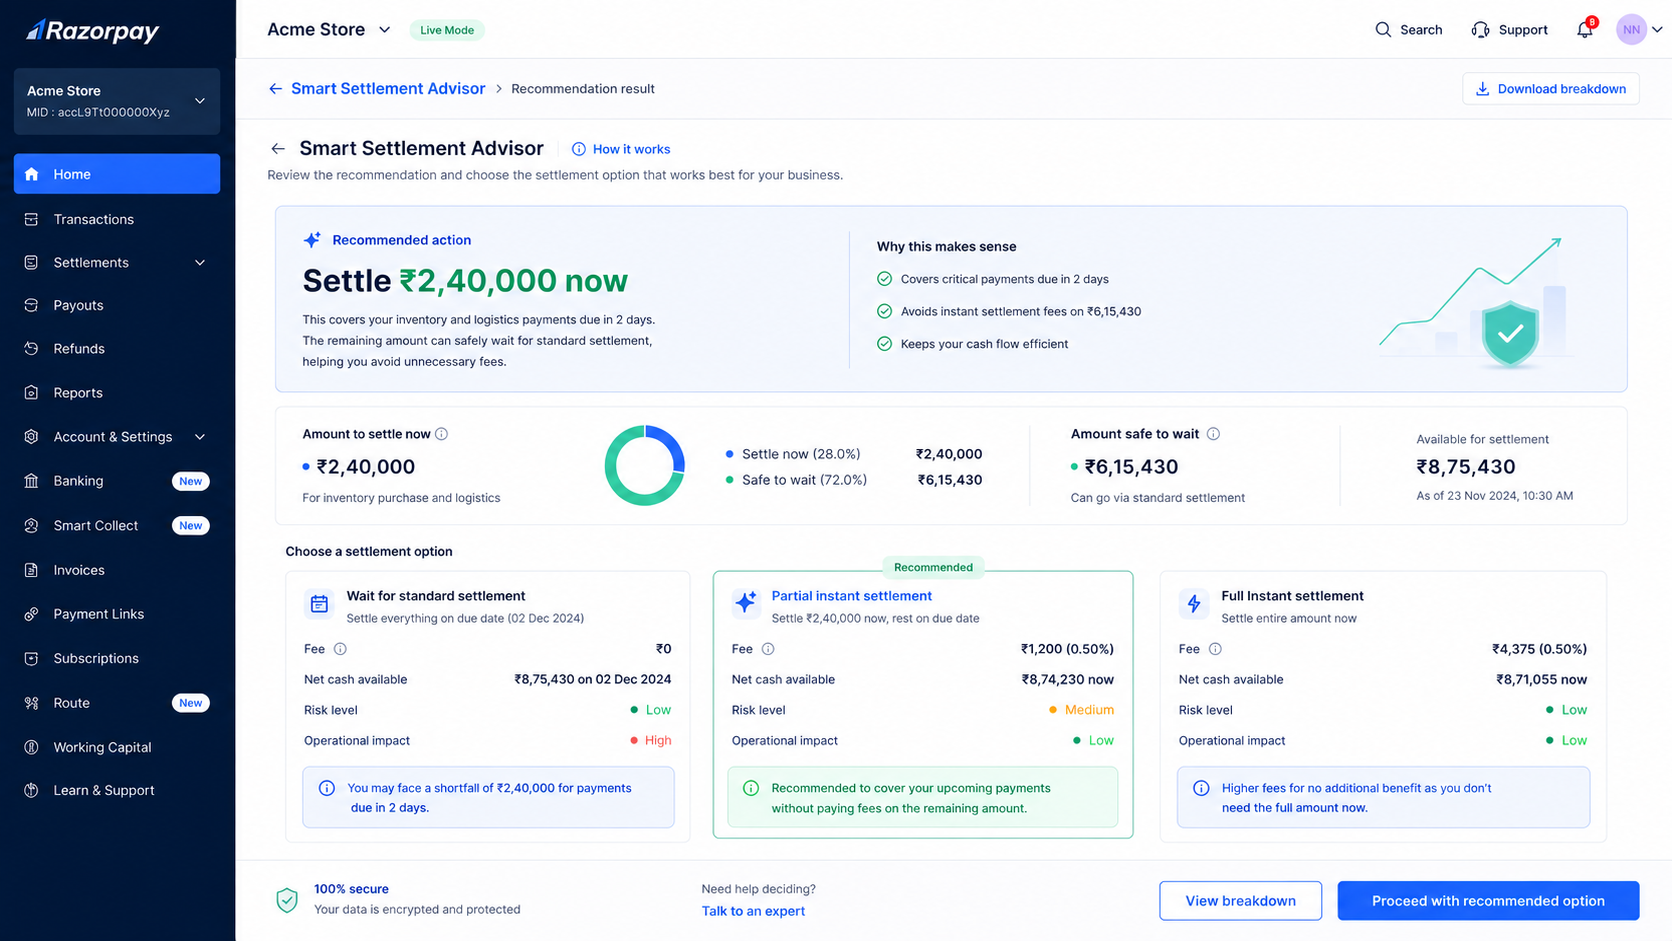Click the Razorpay logo
The width and height of the screenshot is (1672, 941).
[92, 31]
